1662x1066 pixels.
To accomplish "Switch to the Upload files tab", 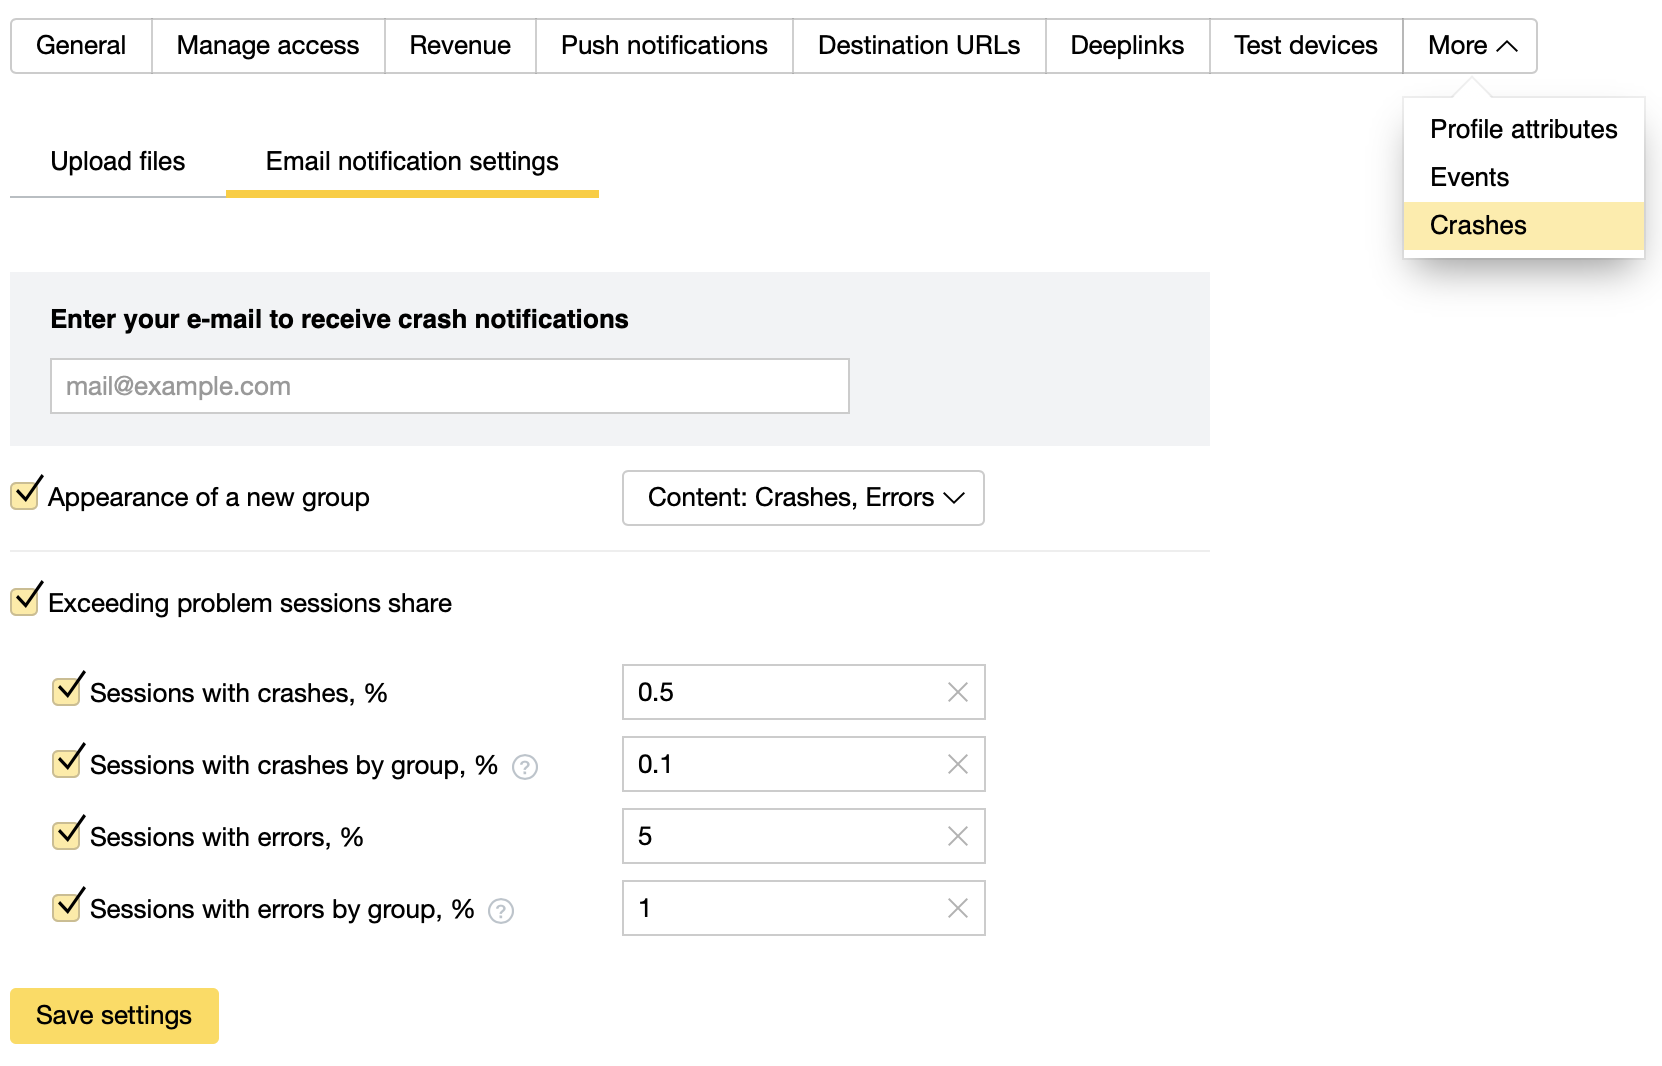I will click(x=118, y=162).
